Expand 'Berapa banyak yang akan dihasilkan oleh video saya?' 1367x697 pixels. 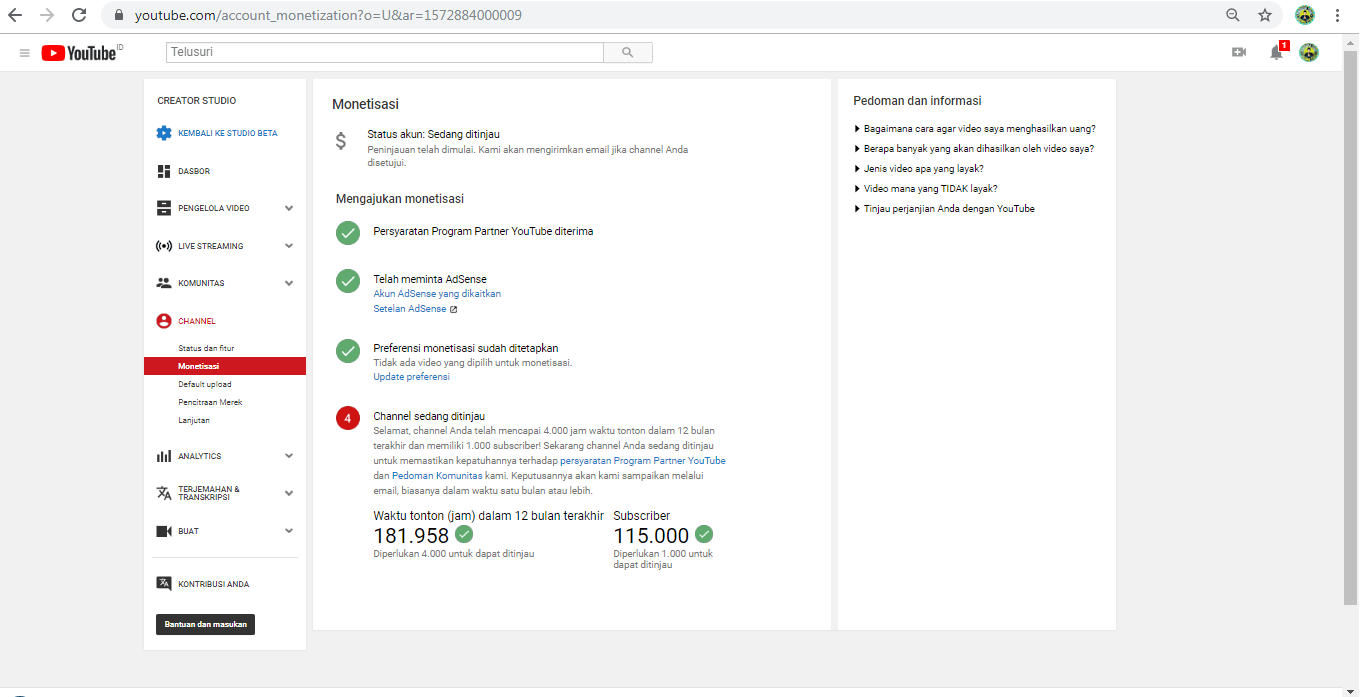[974, 148]
